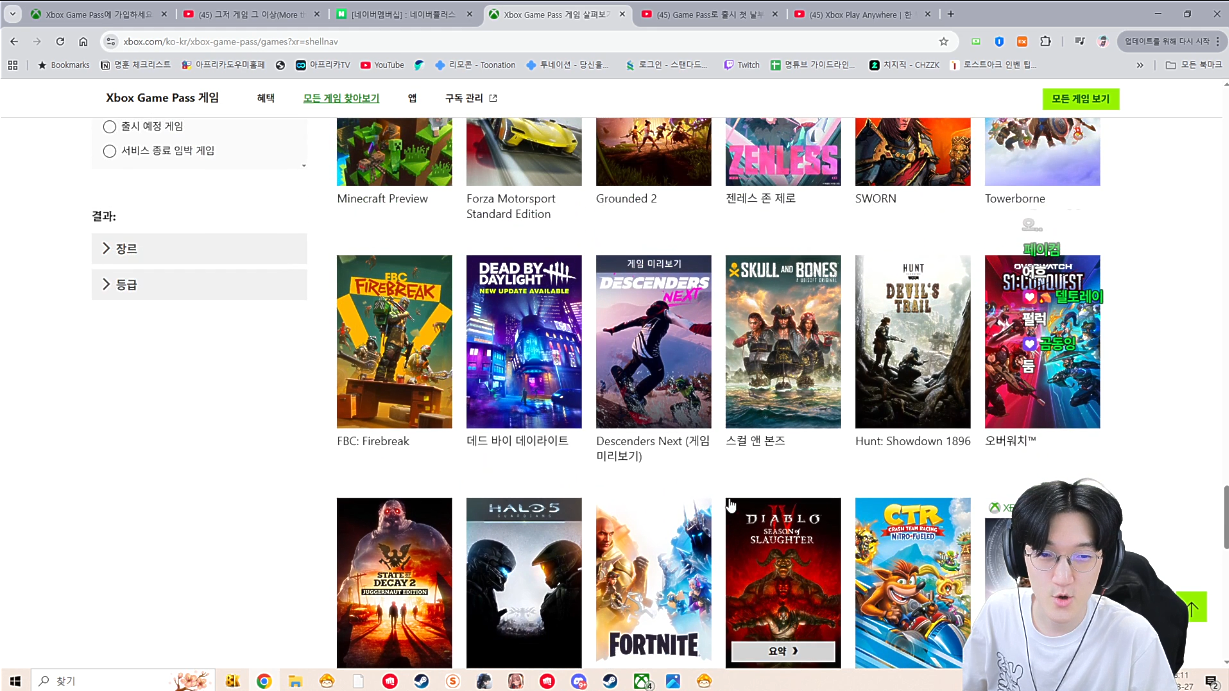
Task: Click the green 모든 게임 보기 button
Action: [x=1080, y=99]
